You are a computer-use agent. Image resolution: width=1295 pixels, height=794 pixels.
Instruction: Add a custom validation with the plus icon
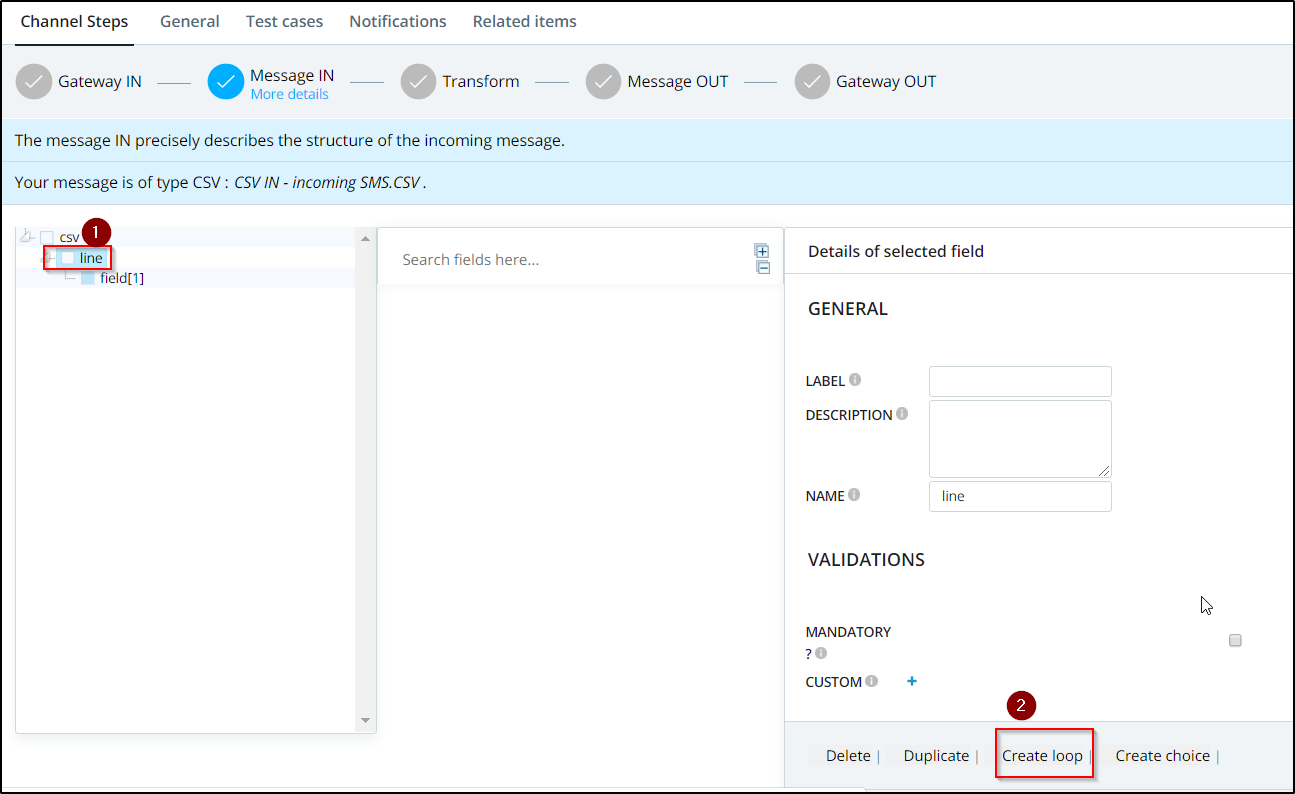pyautogui.click(x=911, y=681)
